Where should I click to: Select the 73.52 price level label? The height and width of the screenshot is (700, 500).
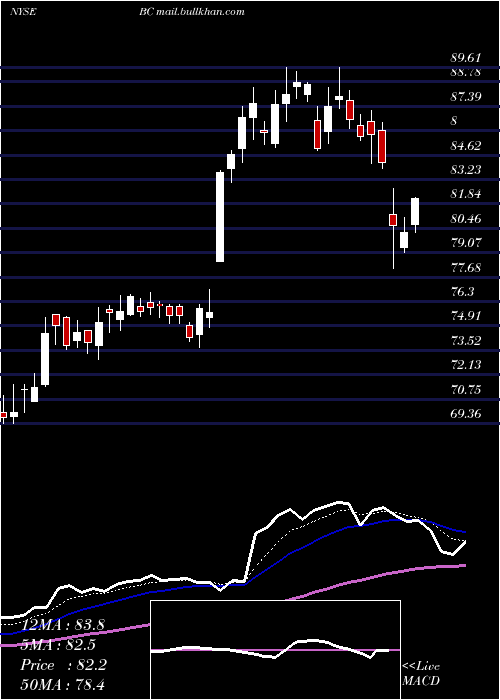click(x=466, y=341)
